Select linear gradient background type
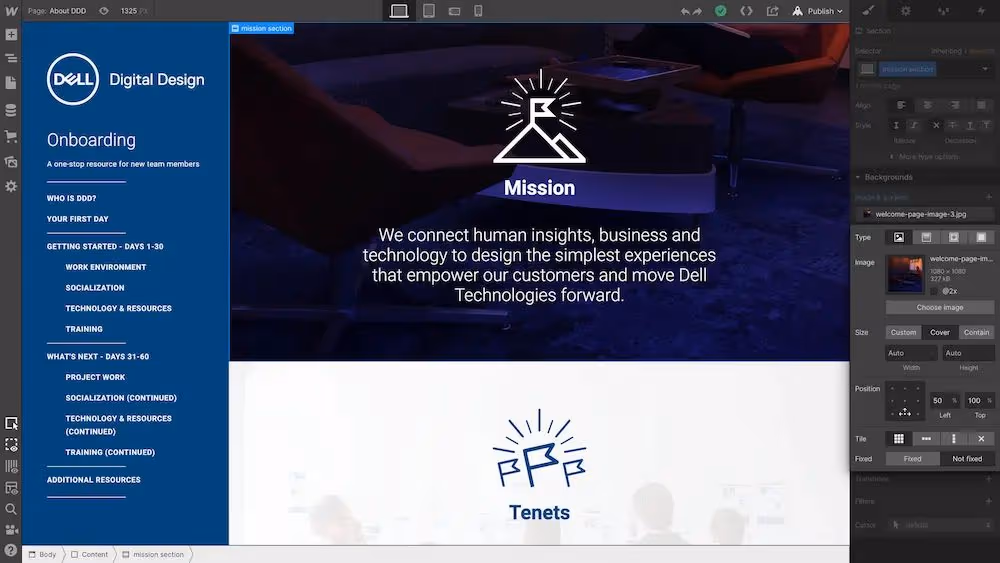This screenshot has height=563, width=1000. 926,237
